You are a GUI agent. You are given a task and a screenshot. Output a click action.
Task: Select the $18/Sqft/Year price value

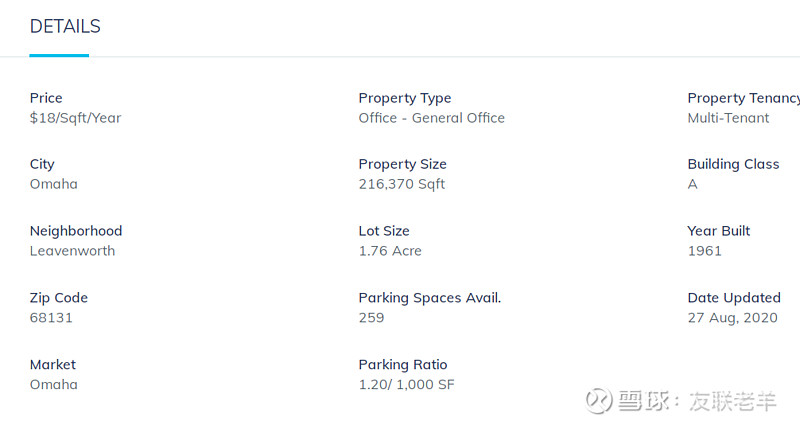coord(75,118)
